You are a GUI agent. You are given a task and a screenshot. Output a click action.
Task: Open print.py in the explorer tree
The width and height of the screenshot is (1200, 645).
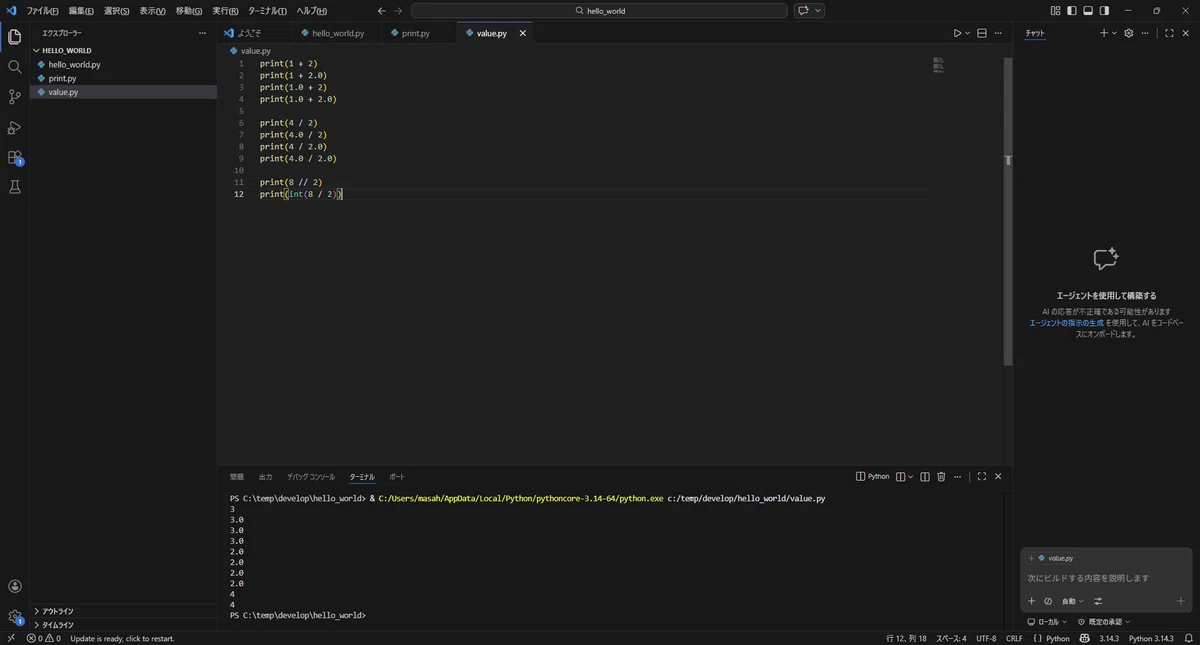[x=123, y=78]
